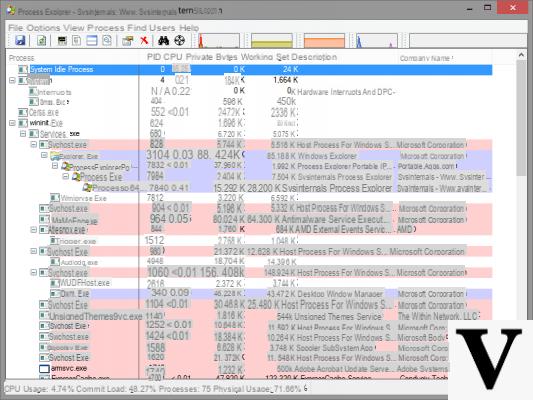Select the audiodg.exe process row
The image size is (533, 400).
271,262
